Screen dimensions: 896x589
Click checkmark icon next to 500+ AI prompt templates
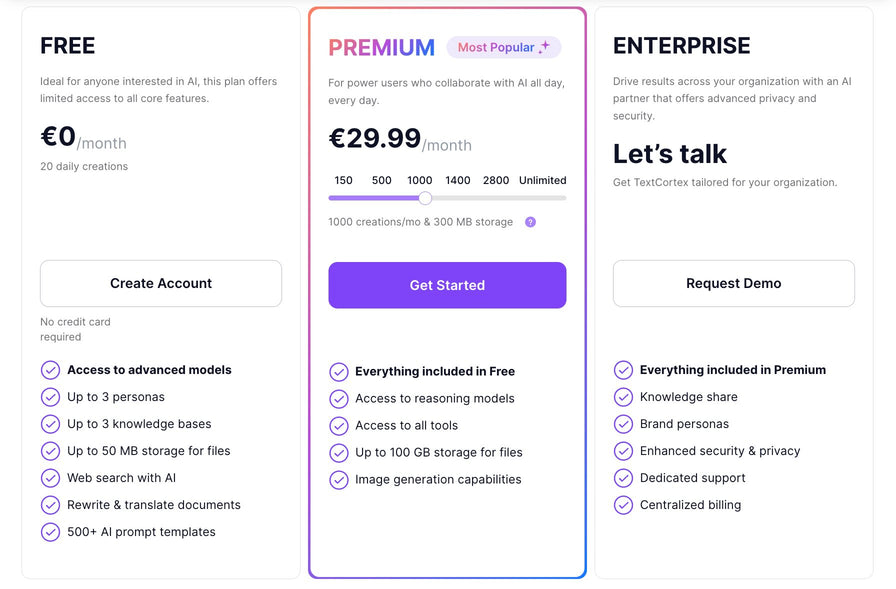50,532
